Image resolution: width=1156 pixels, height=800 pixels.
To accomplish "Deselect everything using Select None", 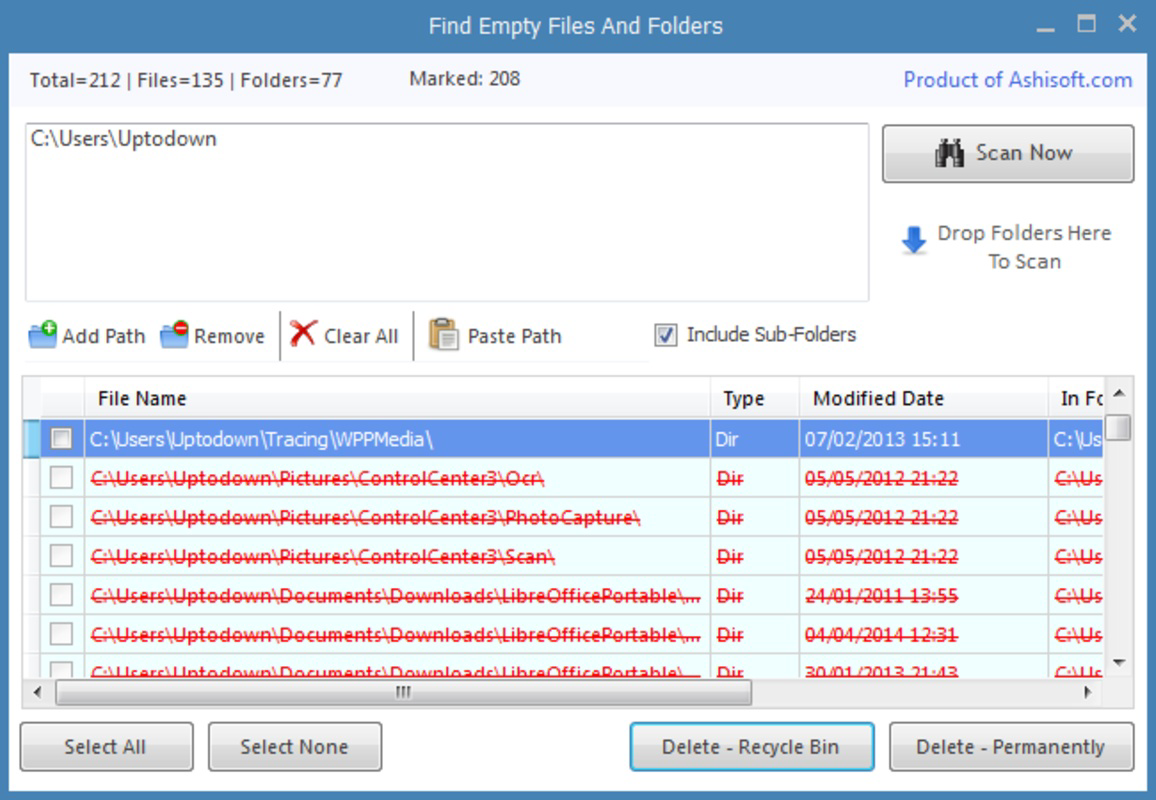I will tap(294, 746).
